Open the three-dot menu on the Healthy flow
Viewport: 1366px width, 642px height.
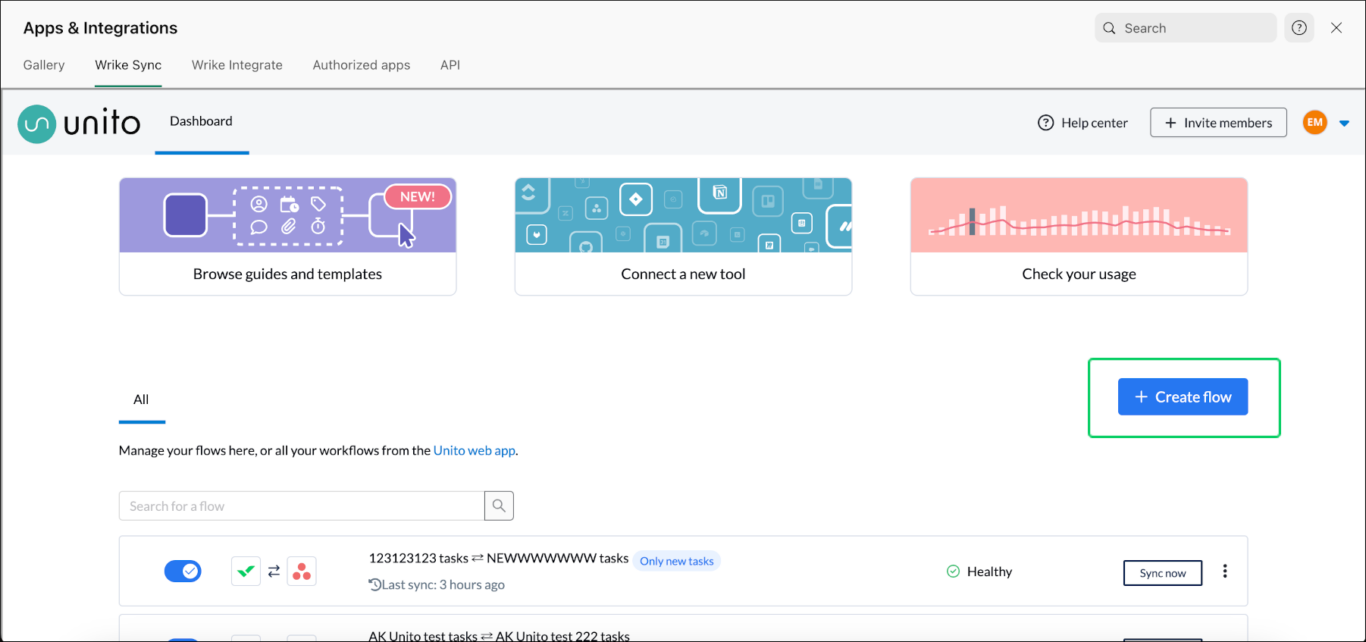pos(1225,571)
